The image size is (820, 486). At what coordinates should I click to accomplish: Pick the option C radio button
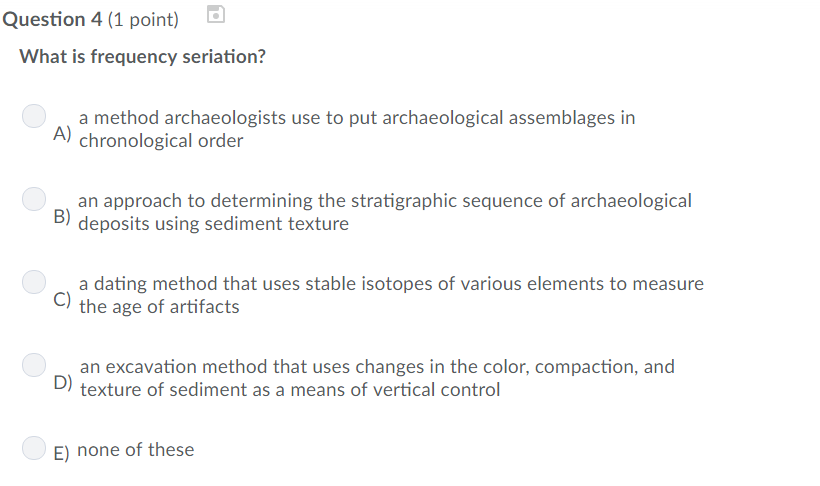35,281
